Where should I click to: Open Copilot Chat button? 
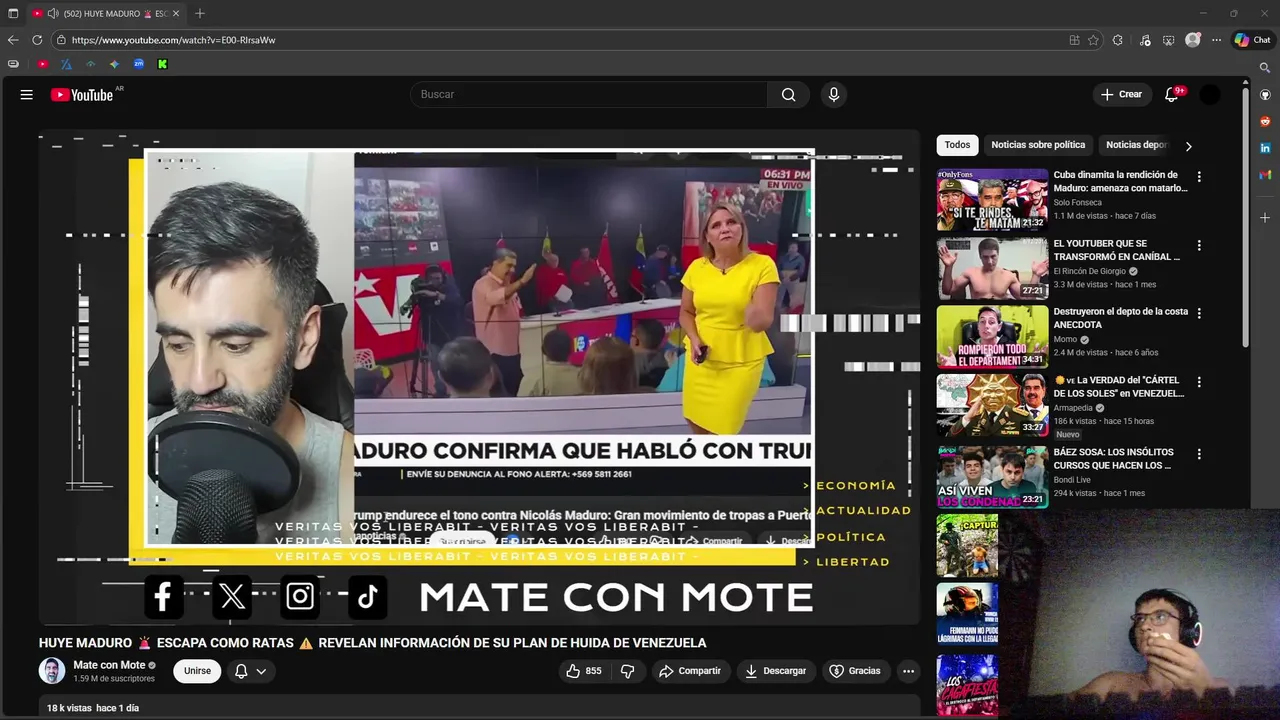[x=1252, y=40]
